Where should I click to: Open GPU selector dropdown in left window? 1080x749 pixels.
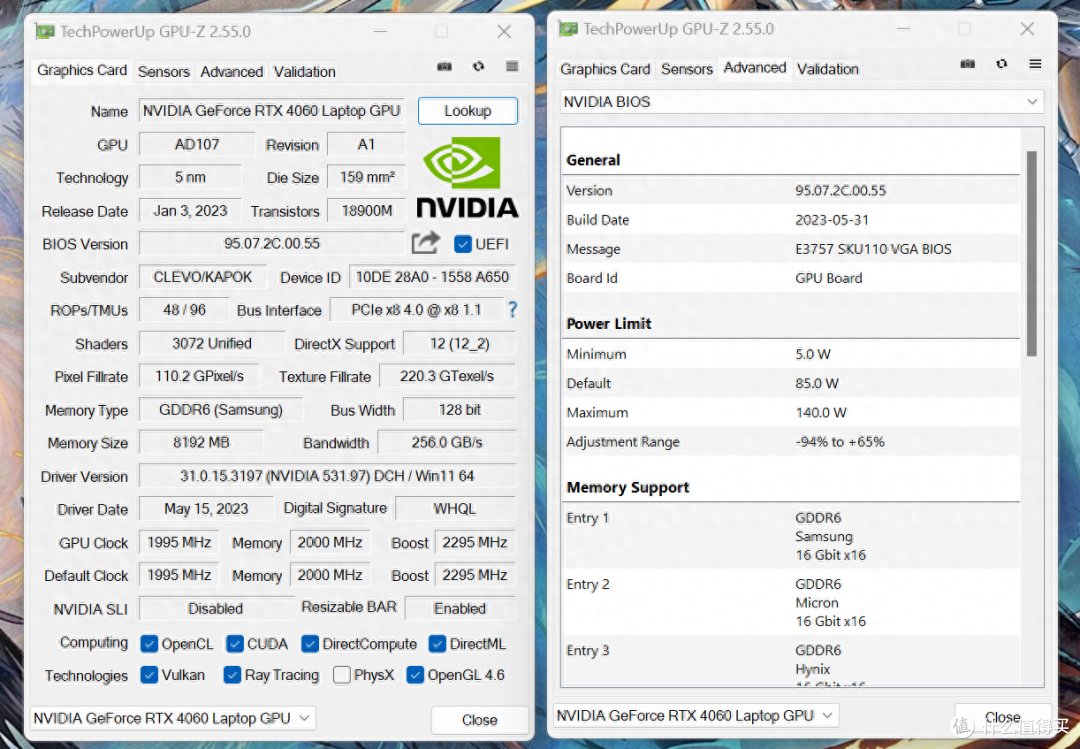(173, 719)
